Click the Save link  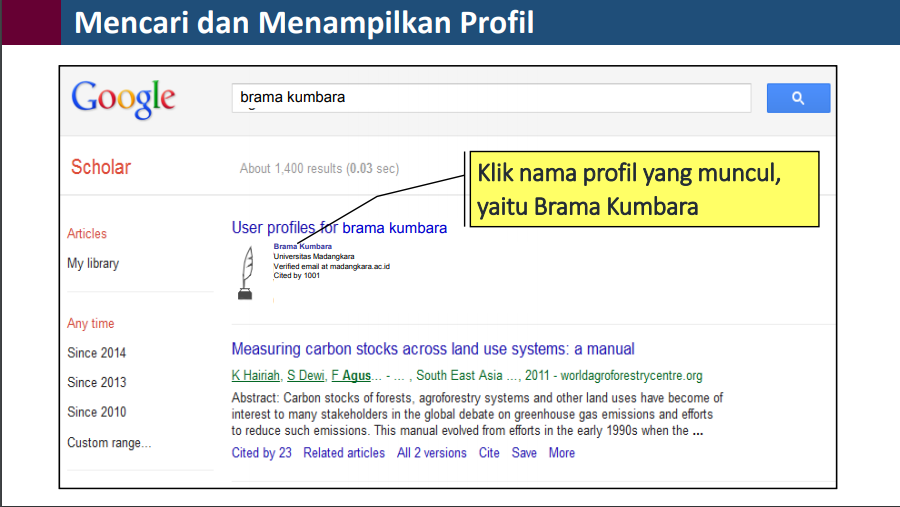[x=524, y=453]
